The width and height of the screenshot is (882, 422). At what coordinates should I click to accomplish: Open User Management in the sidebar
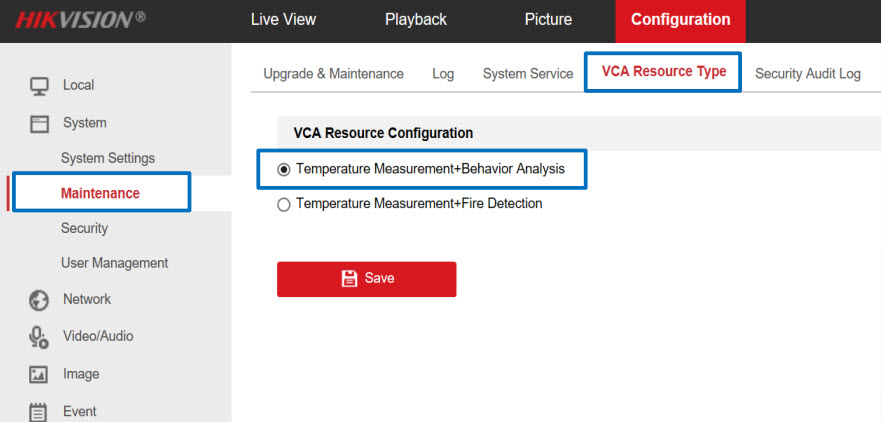pyautogui.click(x=114, y=263)
